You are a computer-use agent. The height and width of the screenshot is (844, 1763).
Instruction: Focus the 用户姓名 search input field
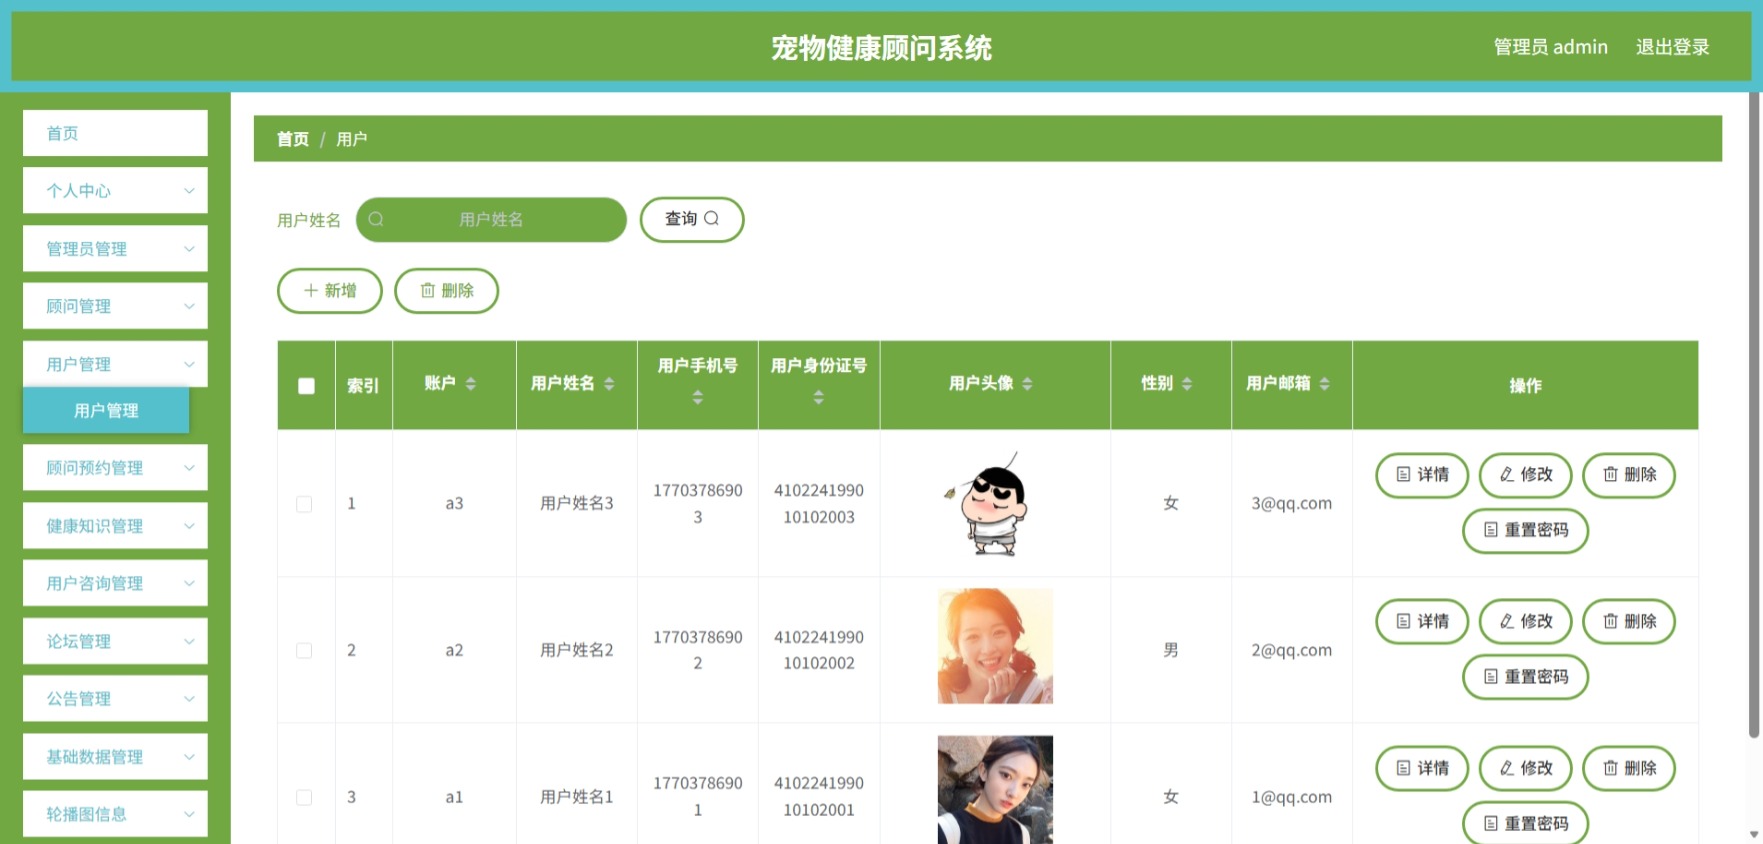pyautogui.click(x=491, y=219)
